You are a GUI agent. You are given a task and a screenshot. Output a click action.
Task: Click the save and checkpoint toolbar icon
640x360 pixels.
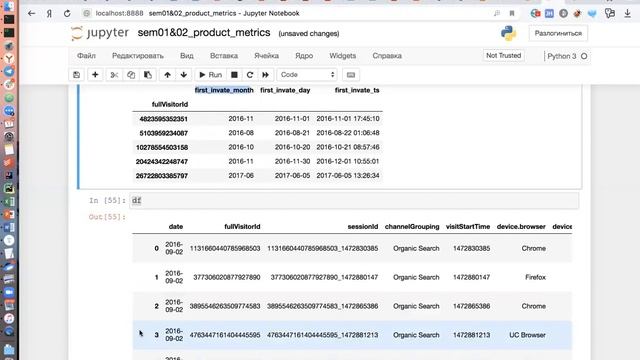click(76, 75)
